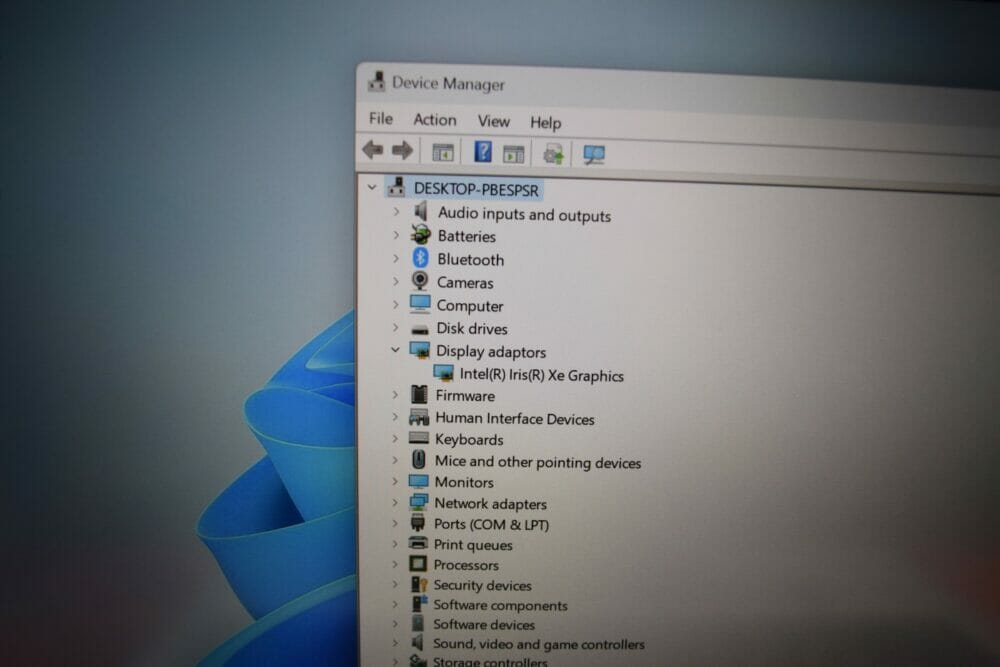The width and height of the screenshot is (1000, 667).
Task: Select the Security devices label
Action: coord(483,585)
